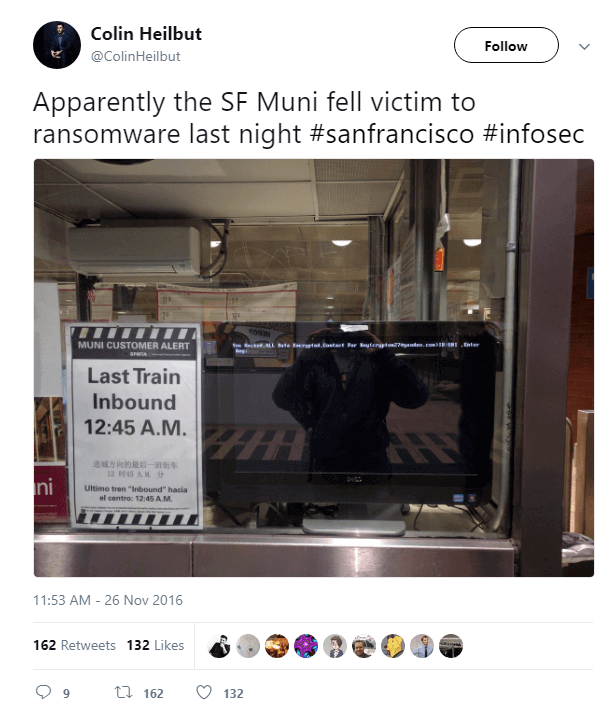View the 132 Likes list
The height and width of the screenshot is (717, 616).
pyautogui.click(x=155, y=645)
